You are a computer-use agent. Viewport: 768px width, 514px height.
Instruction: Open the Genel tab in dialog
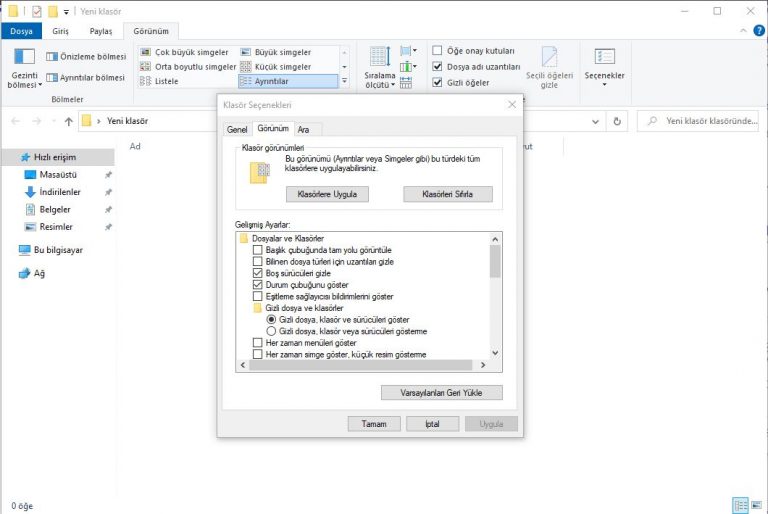click(x=237, y=129)
